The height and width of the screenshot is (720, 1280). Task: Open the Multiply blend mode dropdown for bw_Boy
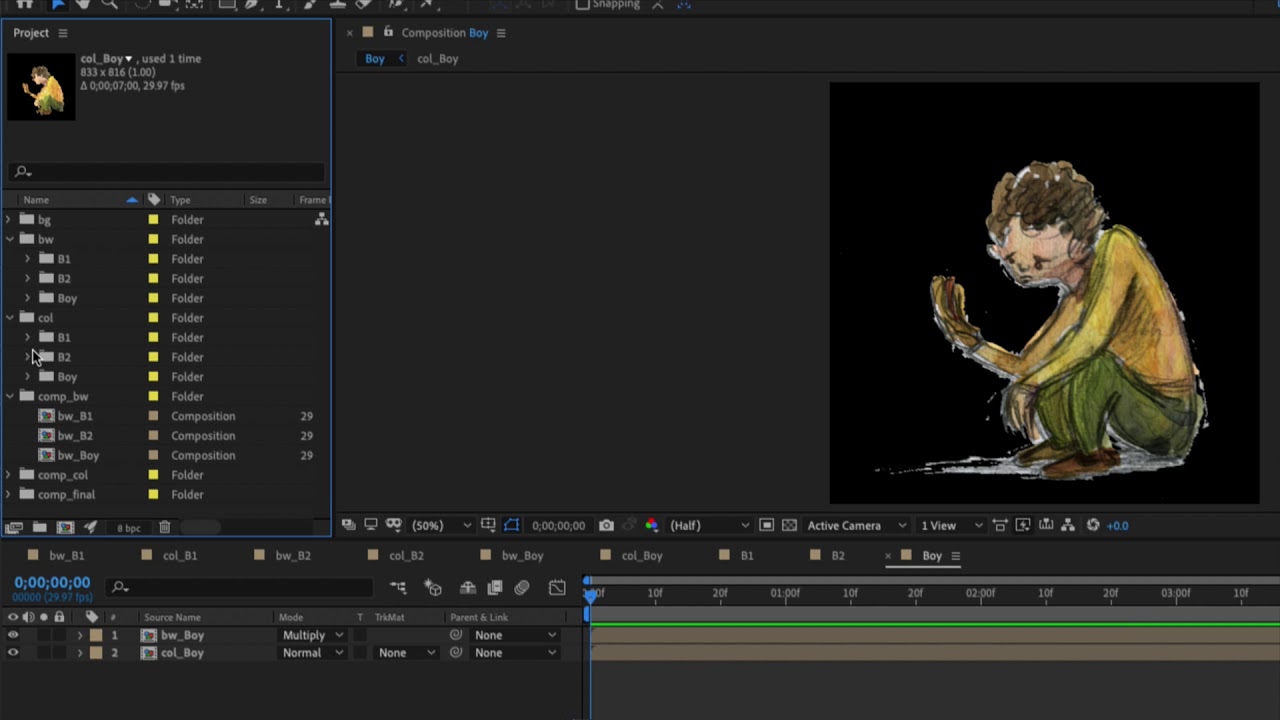pyautogui.click(x=312, y=635)
